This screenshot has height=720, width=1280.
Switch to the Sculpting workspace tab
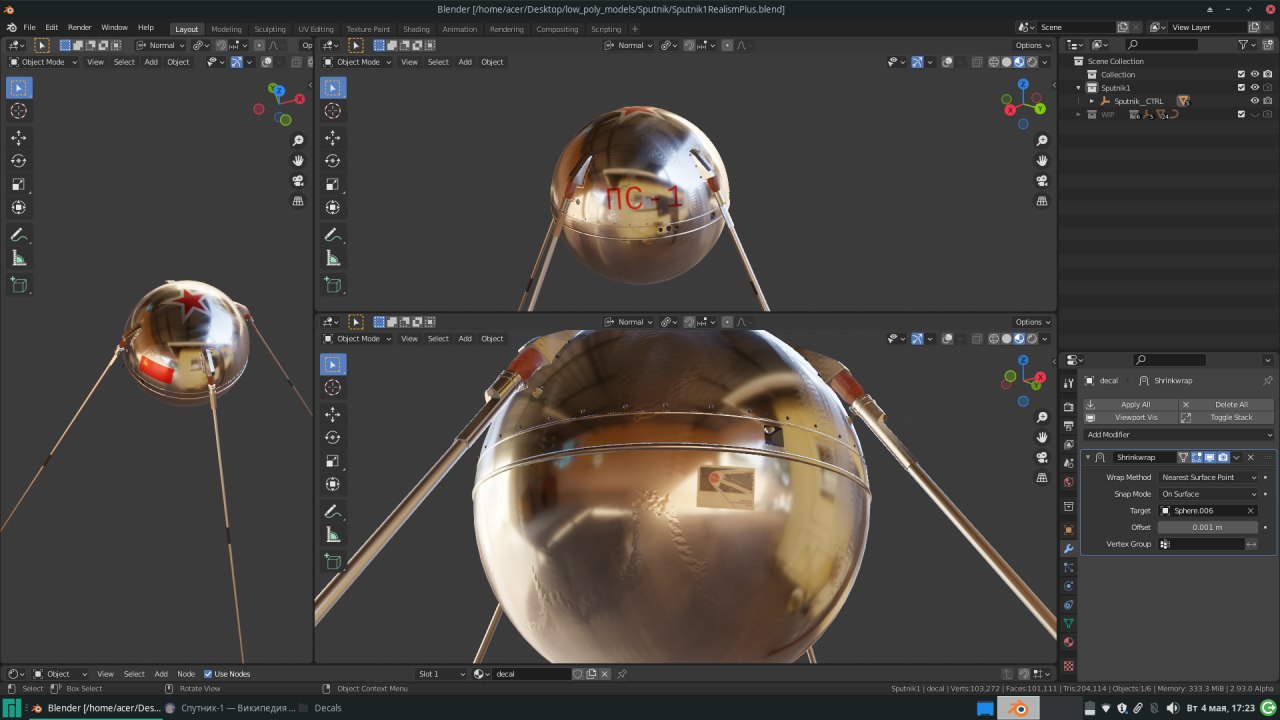269,29
